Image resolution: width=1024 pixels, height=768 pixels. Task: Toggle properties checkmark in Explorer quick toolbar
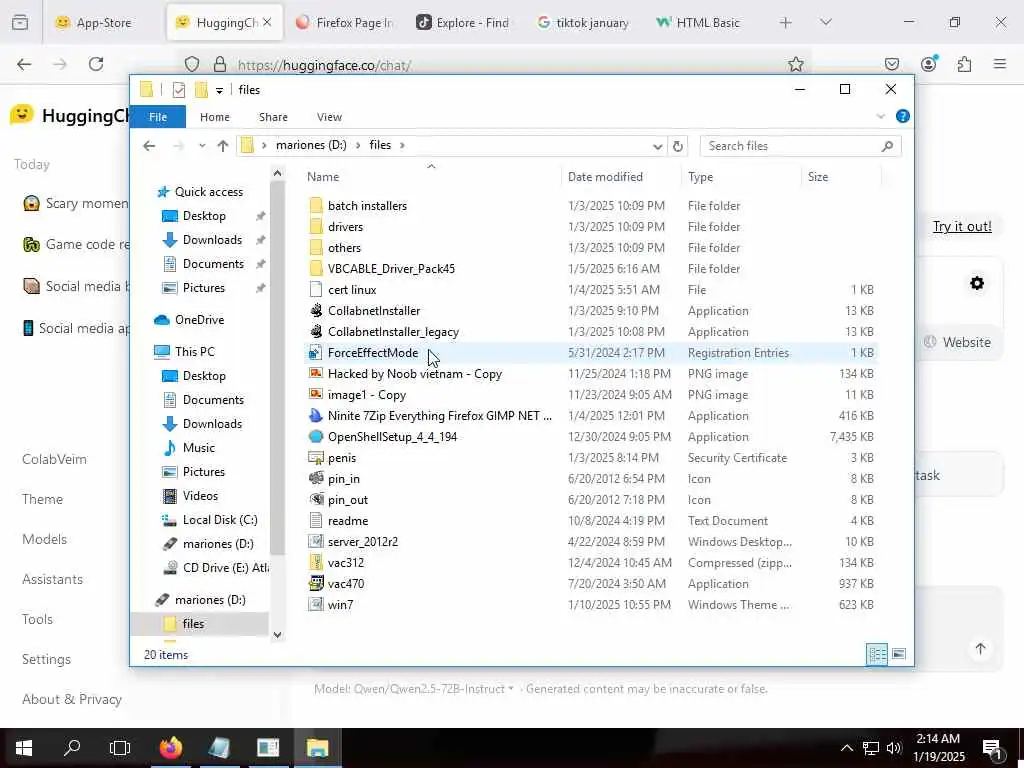[179, 90]
